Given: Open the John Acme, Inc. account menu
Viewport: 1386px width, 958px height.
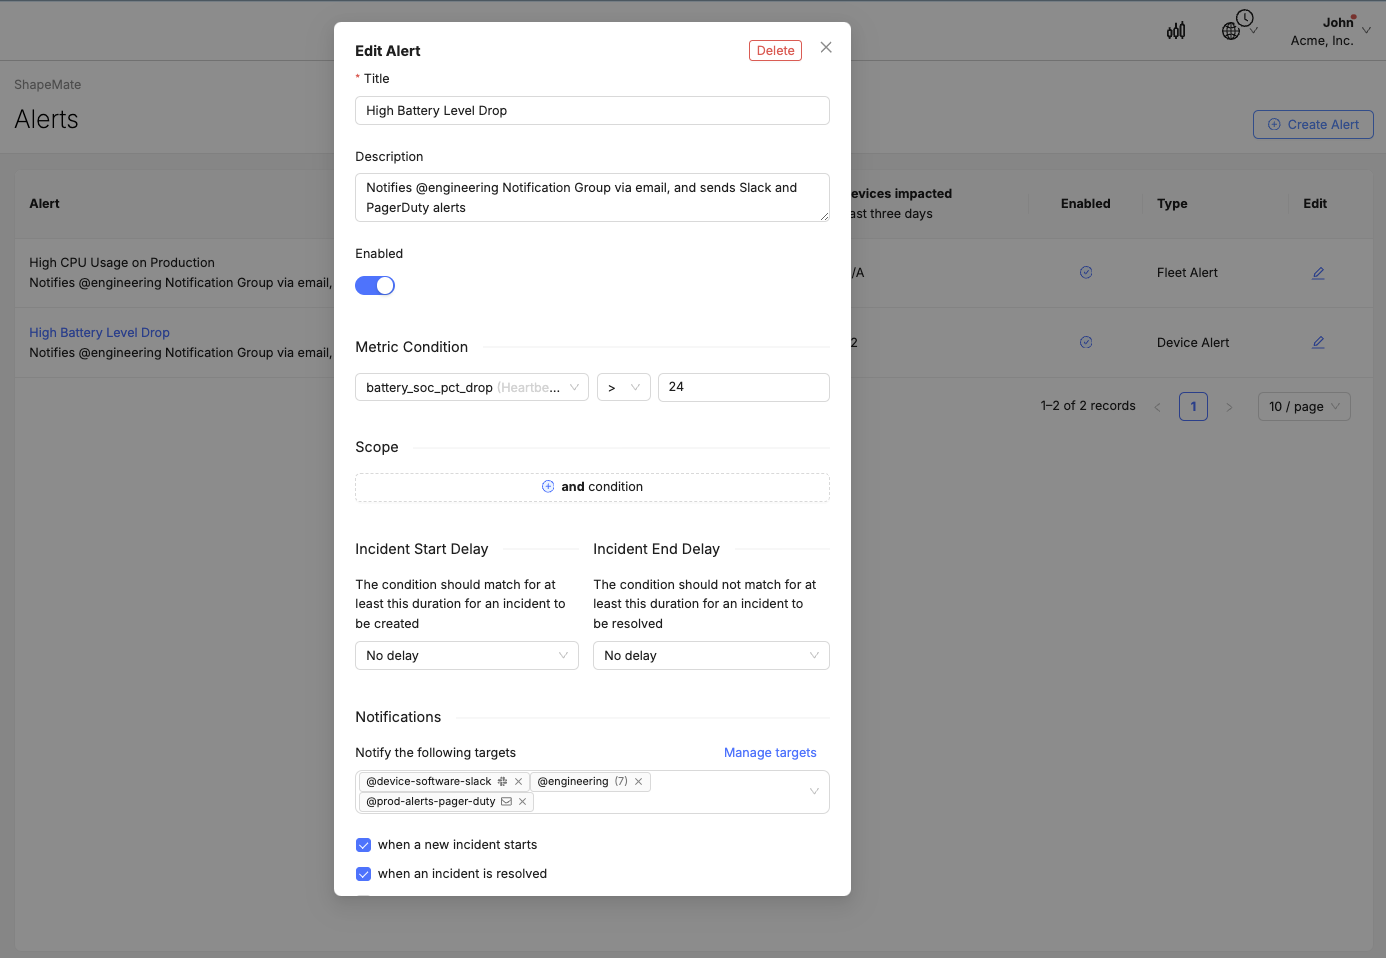Looking at the screenshot, I should coord(1330,31).
